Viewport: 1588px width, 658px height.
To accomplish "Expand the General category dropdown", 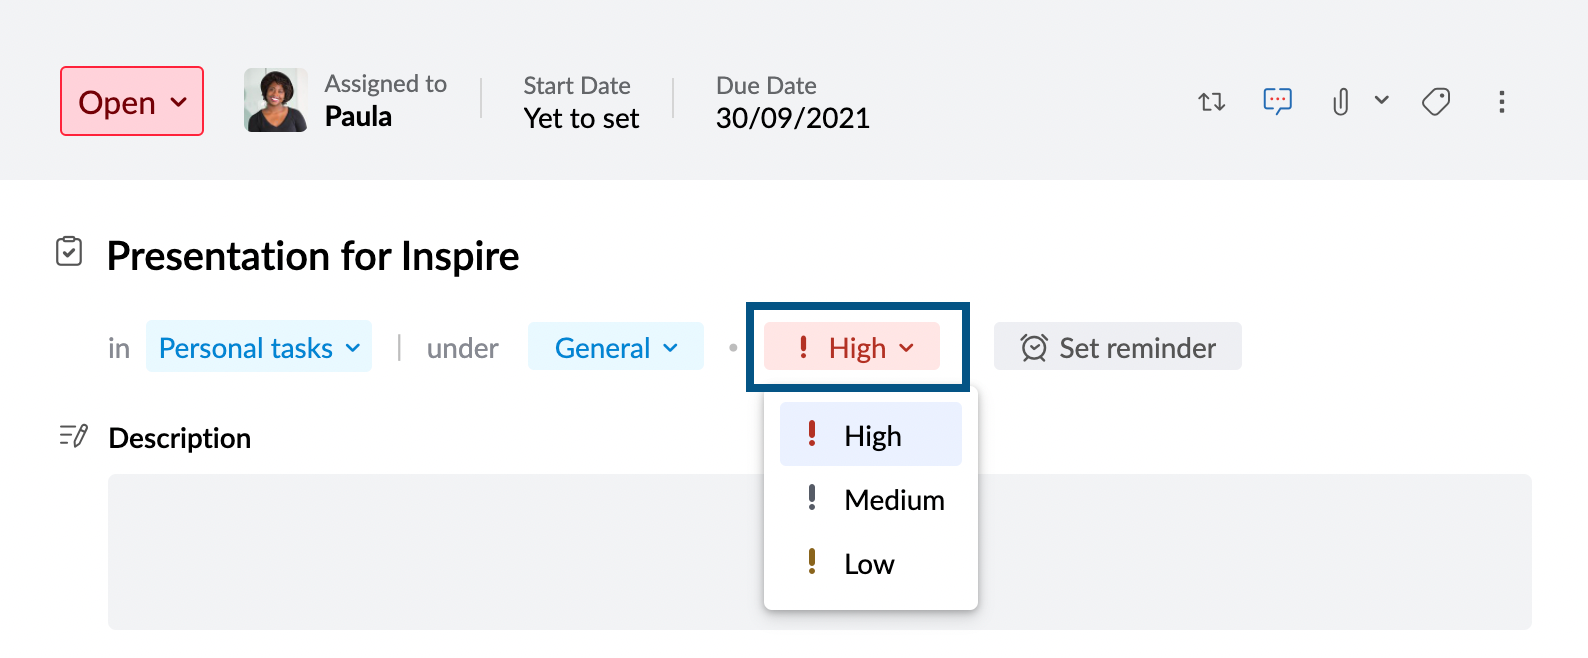I will (615, 347).
